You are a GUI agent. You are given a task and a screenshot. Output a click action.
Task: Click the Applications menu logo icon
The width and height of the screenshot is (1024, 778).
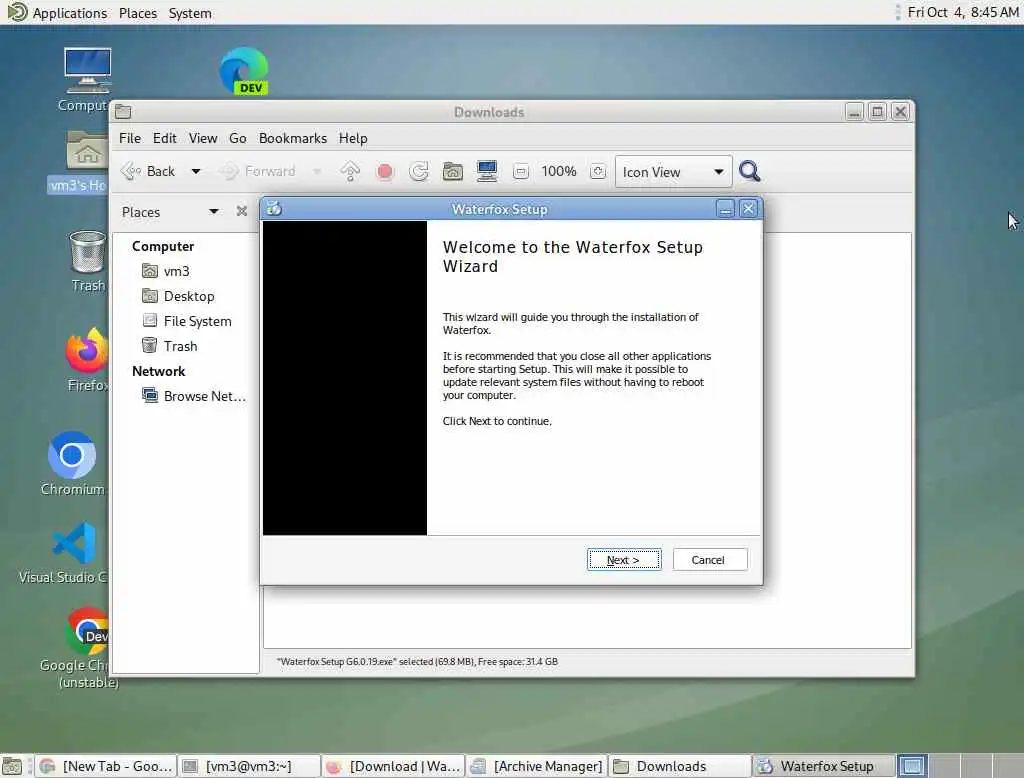tap(17, 12)
